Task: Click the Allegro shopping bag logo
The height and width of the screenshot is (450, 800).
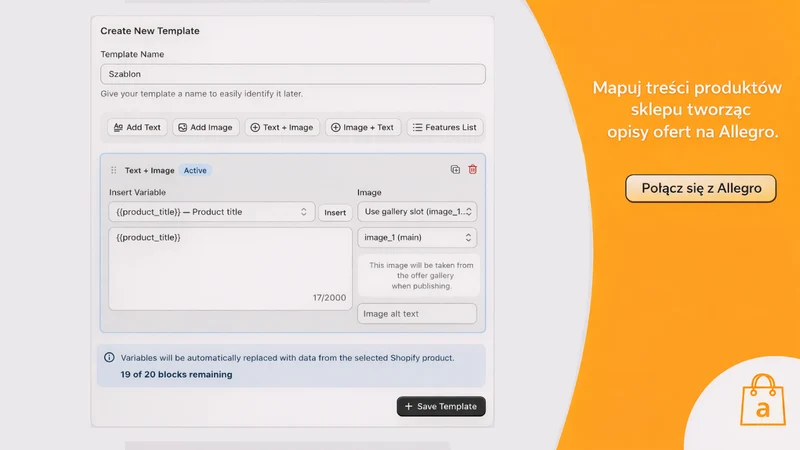Action: click(x=763, y=400)
